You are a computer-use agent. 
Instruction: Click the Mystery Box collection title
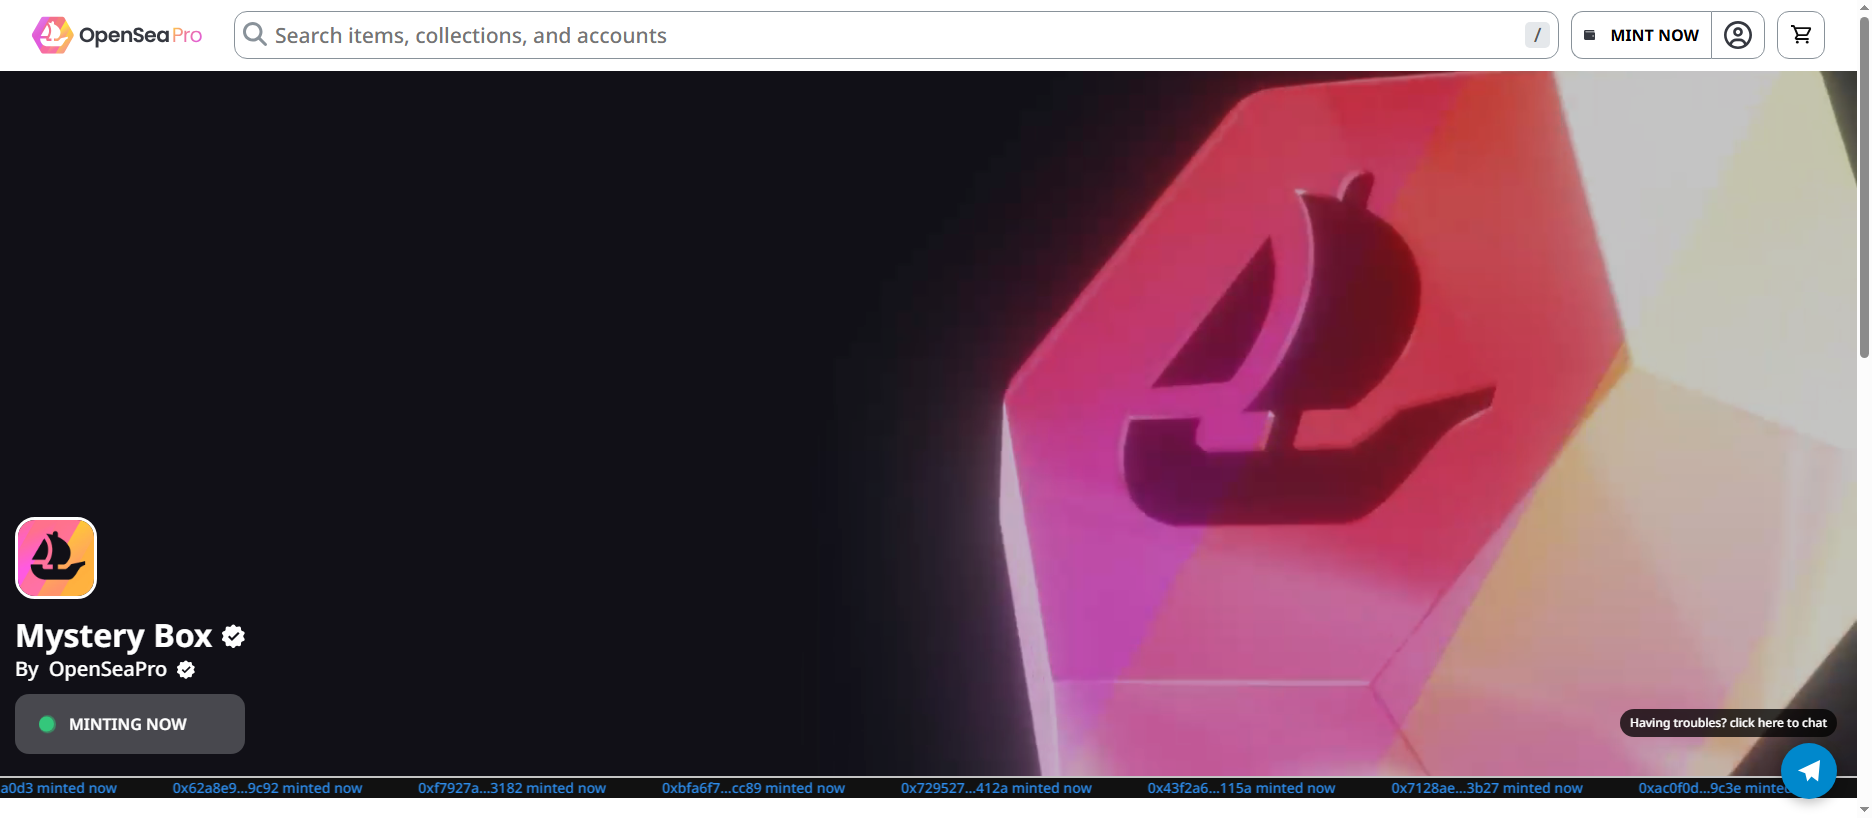(x=114, y=636)
